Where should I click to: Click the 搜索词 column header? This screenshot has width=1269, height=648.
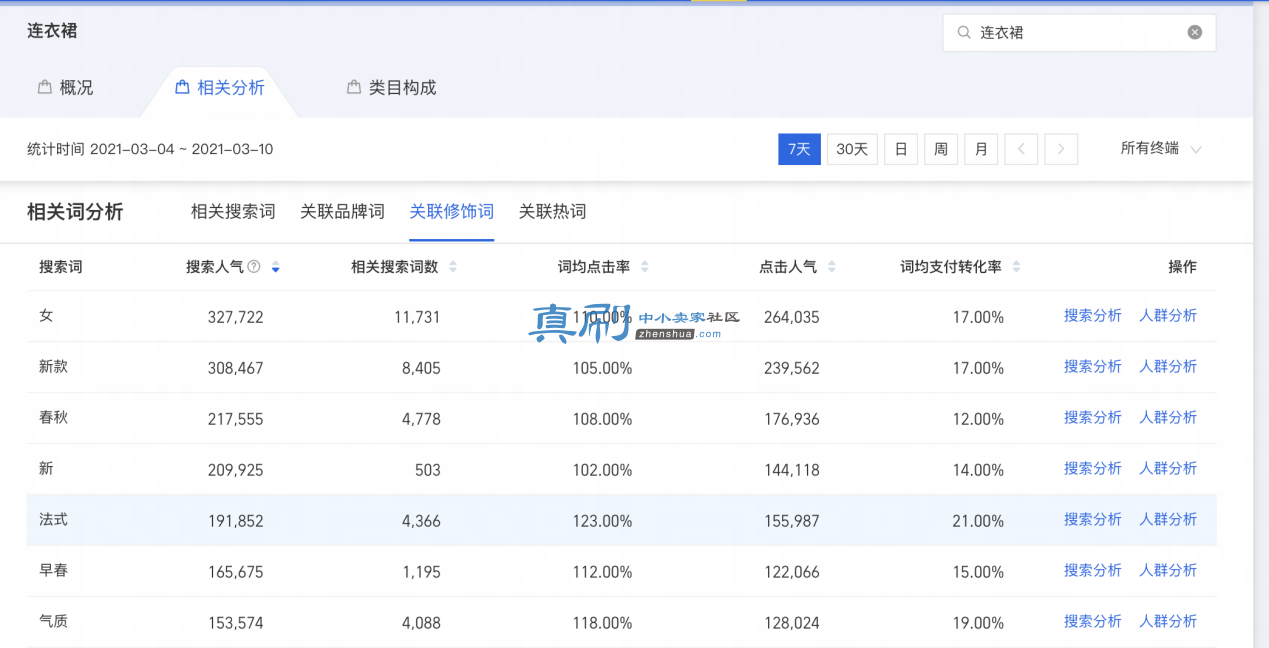[60, 267]
